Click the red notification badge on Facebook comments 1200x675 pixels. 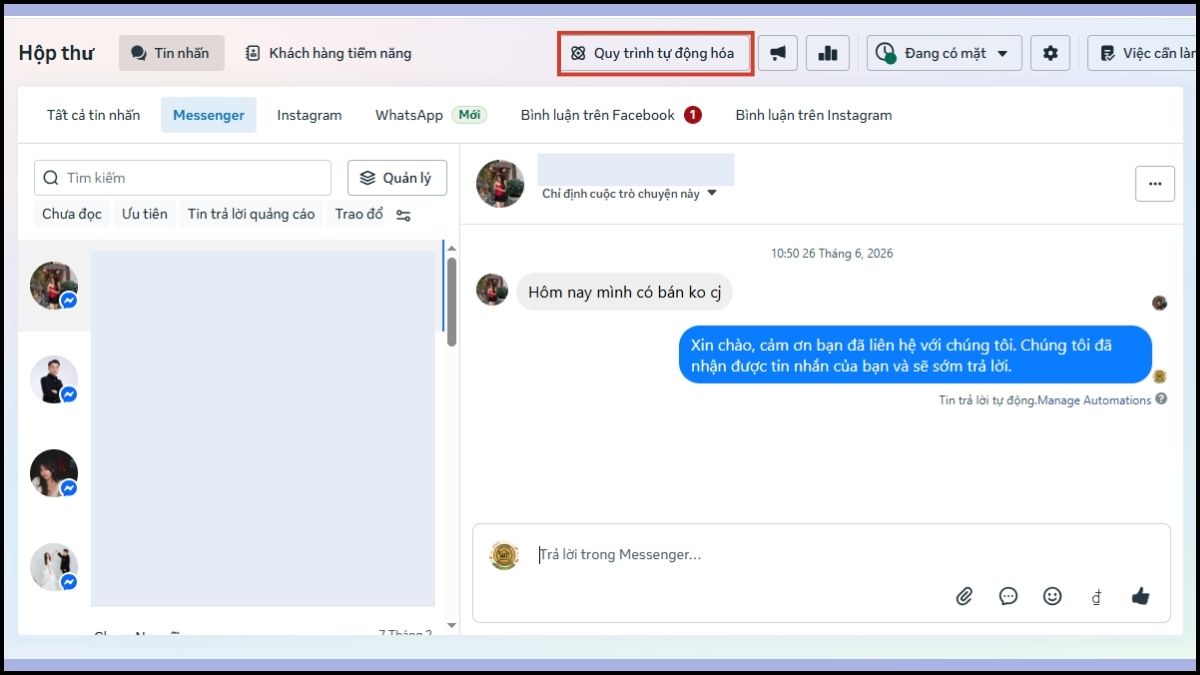tap(693, 115)
